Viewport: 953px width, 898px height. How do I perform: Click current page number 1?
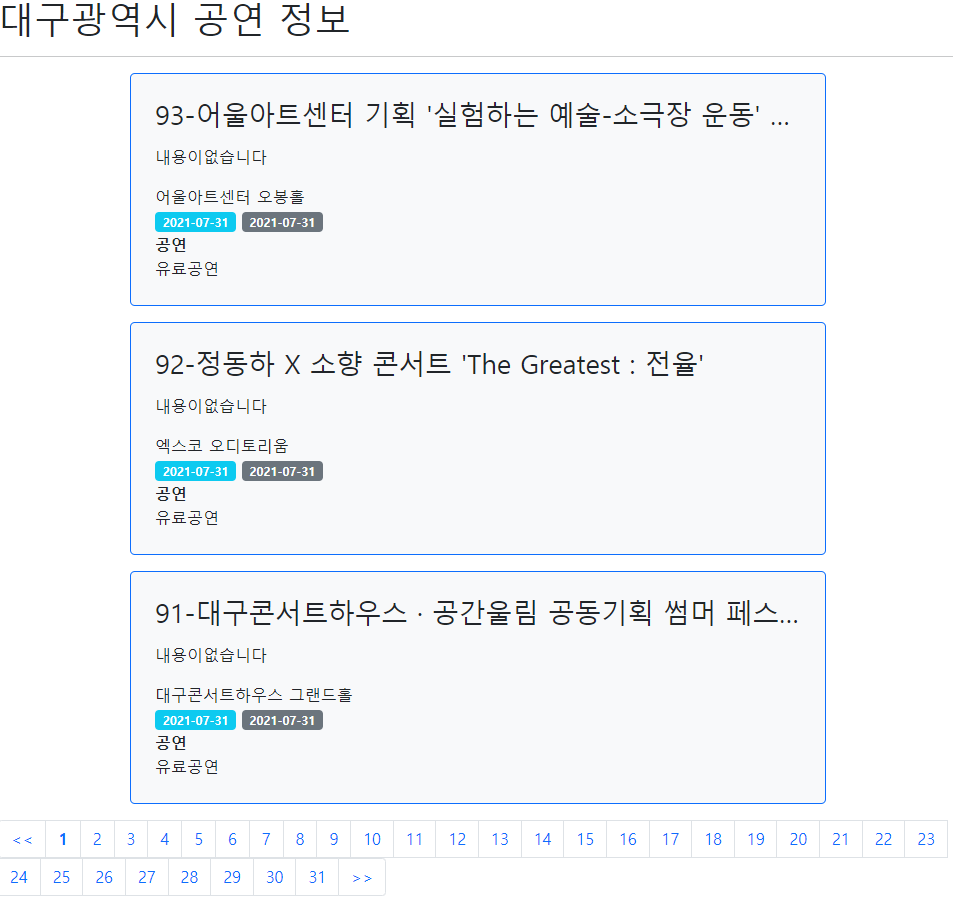click(x=63, y=839)
